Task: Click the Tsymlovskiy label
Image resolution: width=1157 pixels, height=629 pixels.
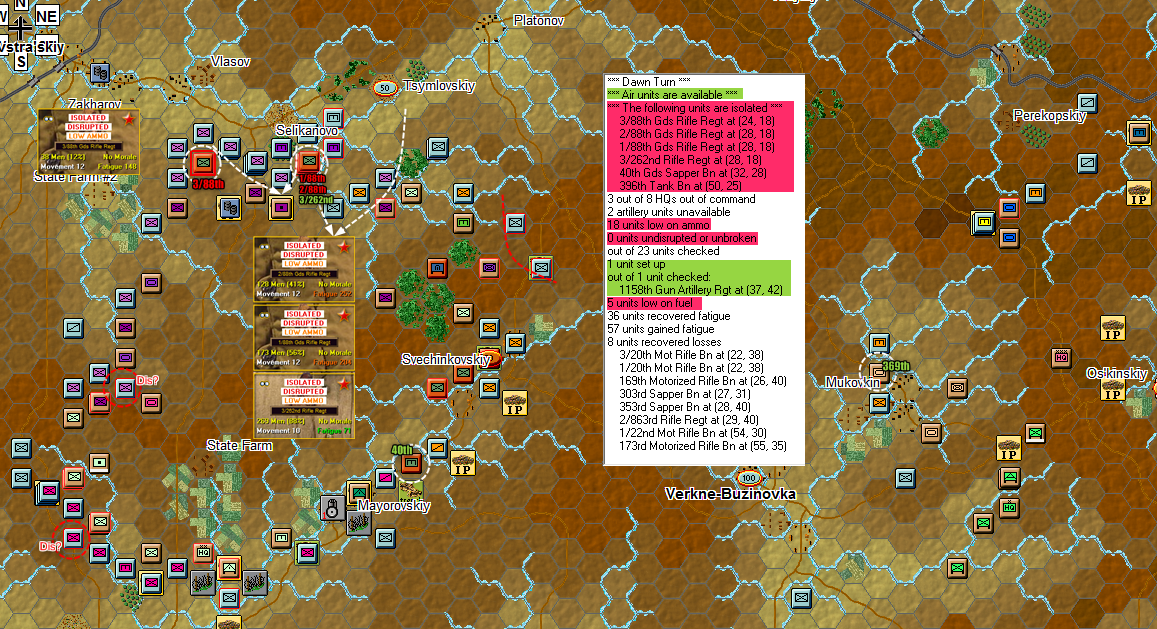Action: click(438, 86)
